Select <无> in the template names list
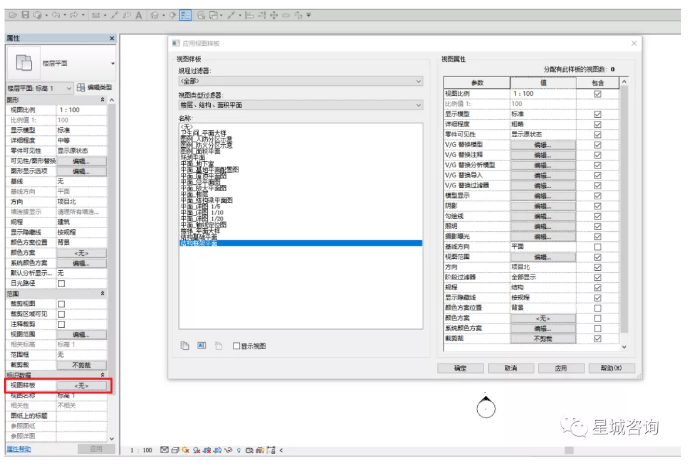Screen dimensions: 693x466 tap(186, 126)
